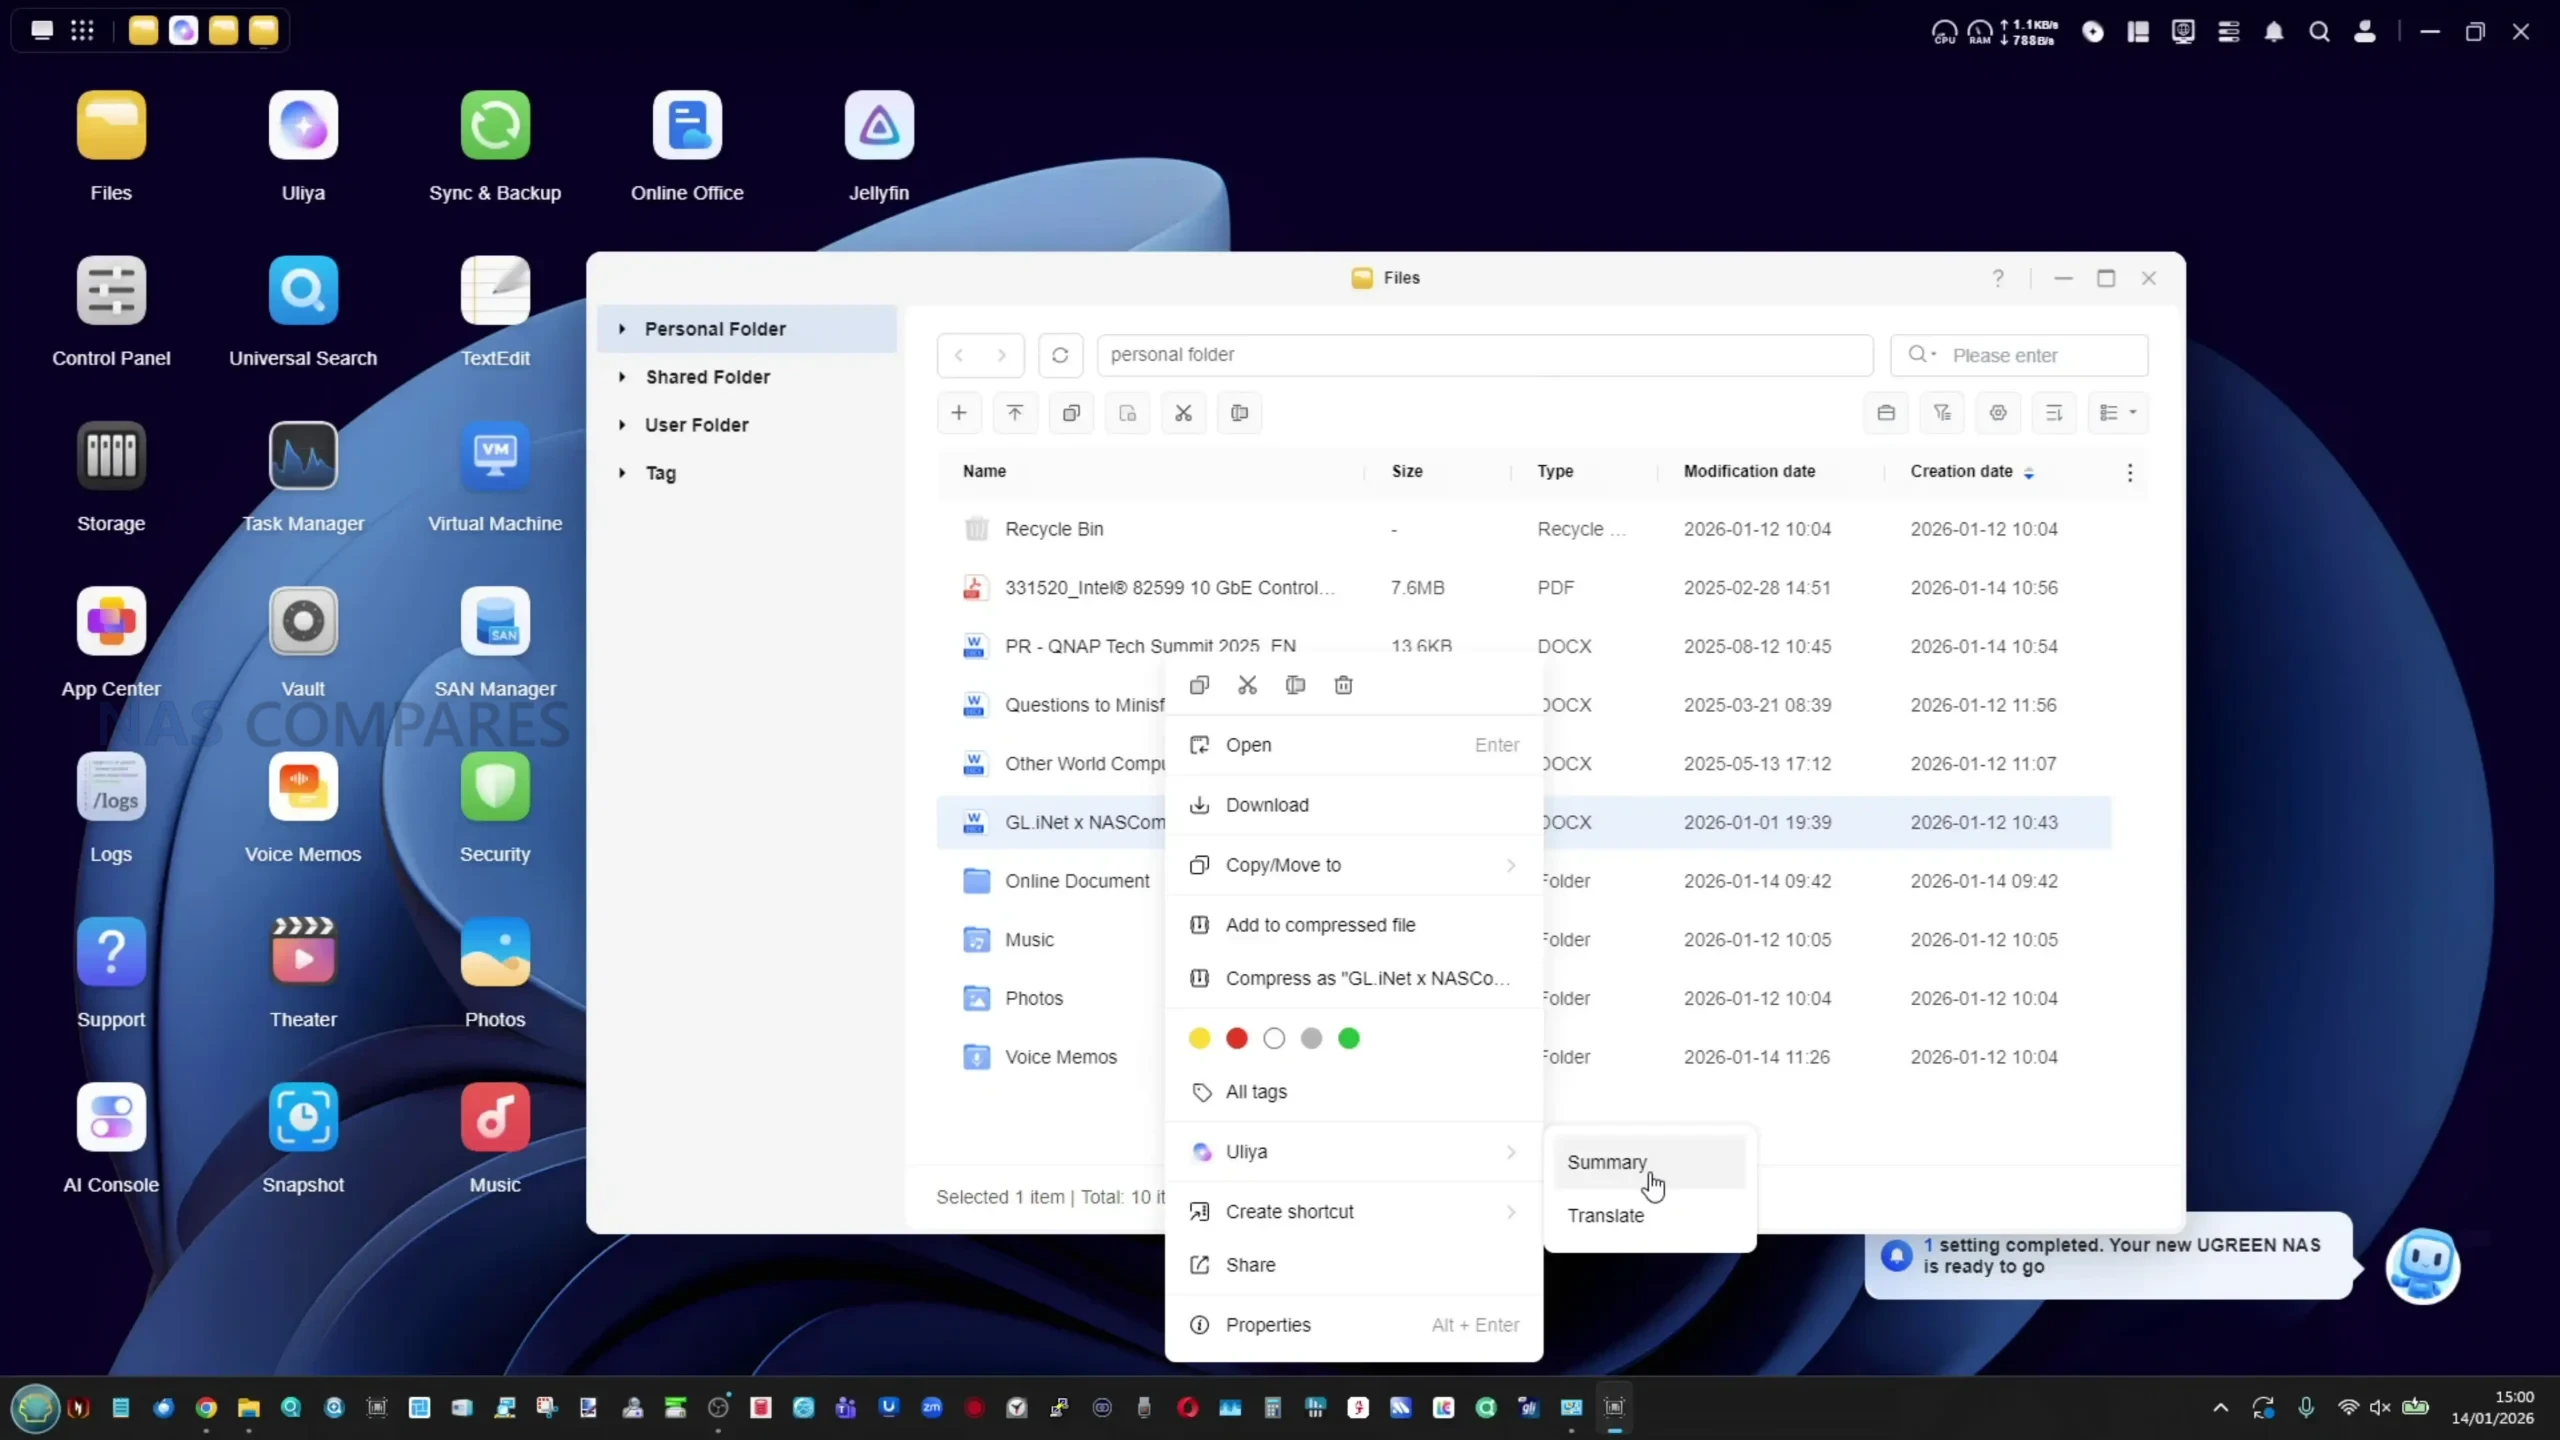
Task: Apply the yellow color tag
Action: (1199, 1038)
